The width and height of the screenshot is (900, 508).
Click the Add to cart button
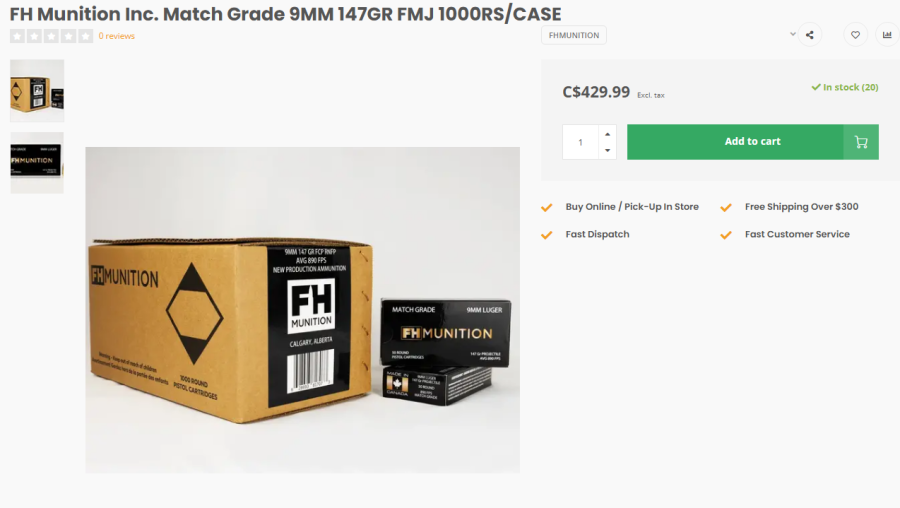752,142
